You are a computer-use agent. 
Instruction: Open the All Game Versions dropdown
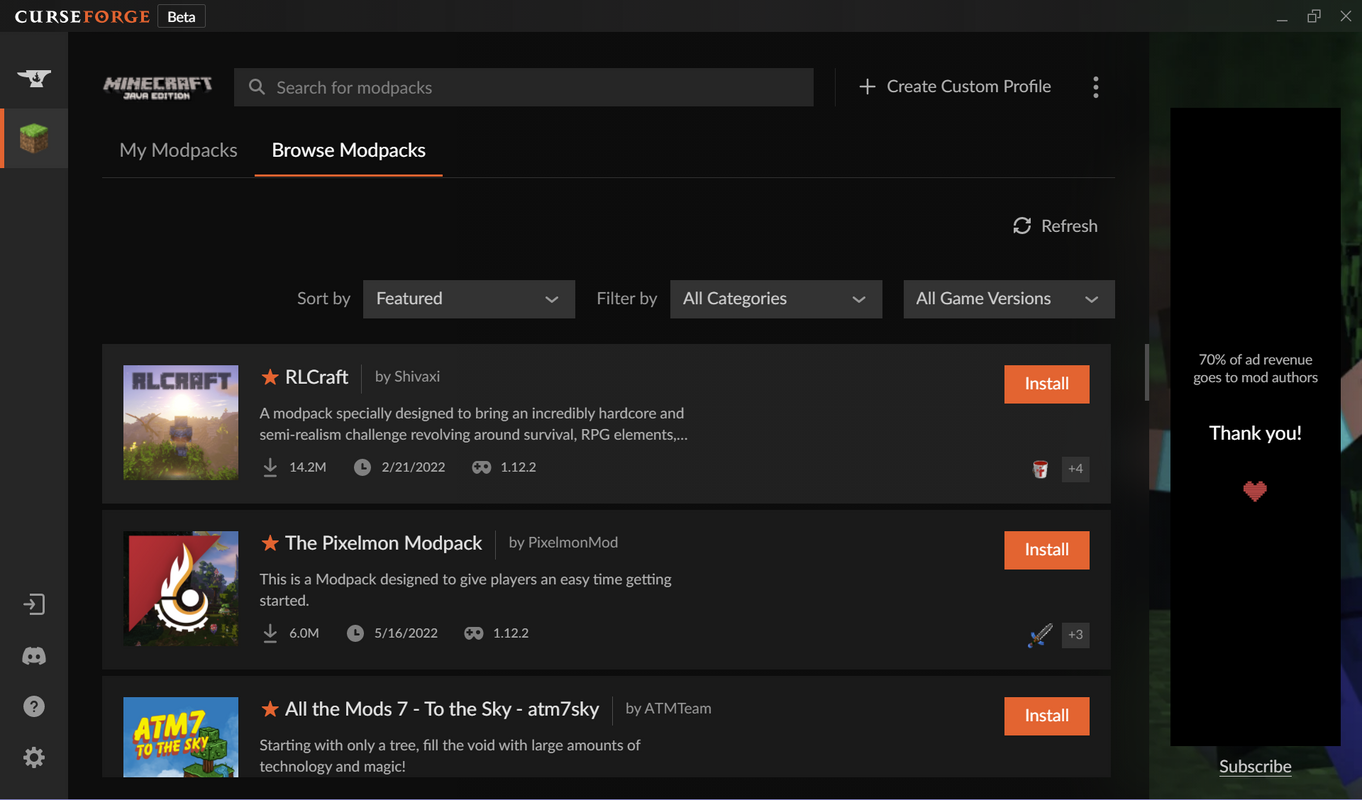pyautogui.click(x=1009, y=299)
